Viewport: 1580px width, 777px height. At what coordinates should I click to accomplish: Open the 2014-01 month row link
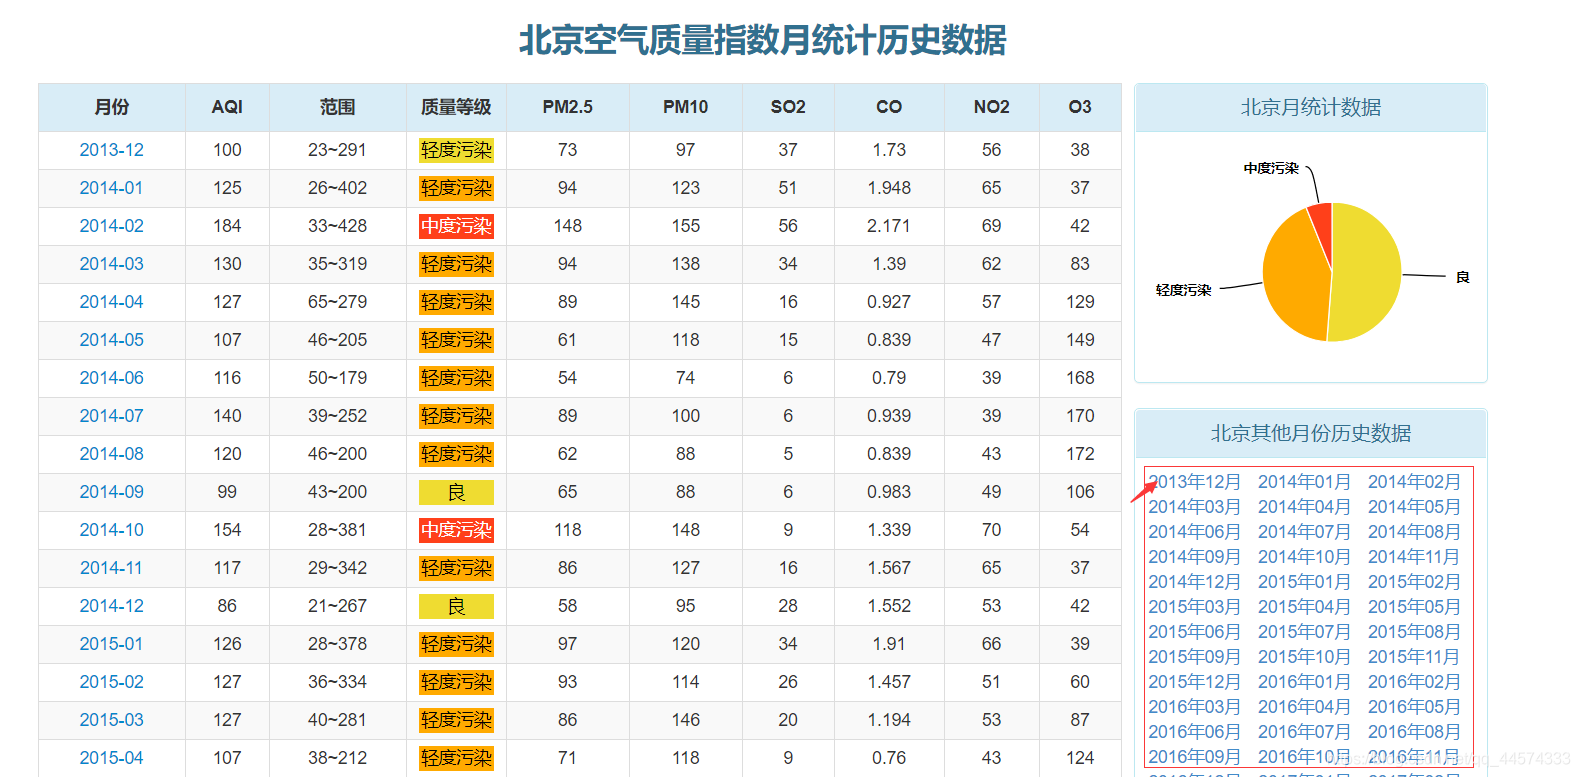pyautogui.click(x=111, y=188)
